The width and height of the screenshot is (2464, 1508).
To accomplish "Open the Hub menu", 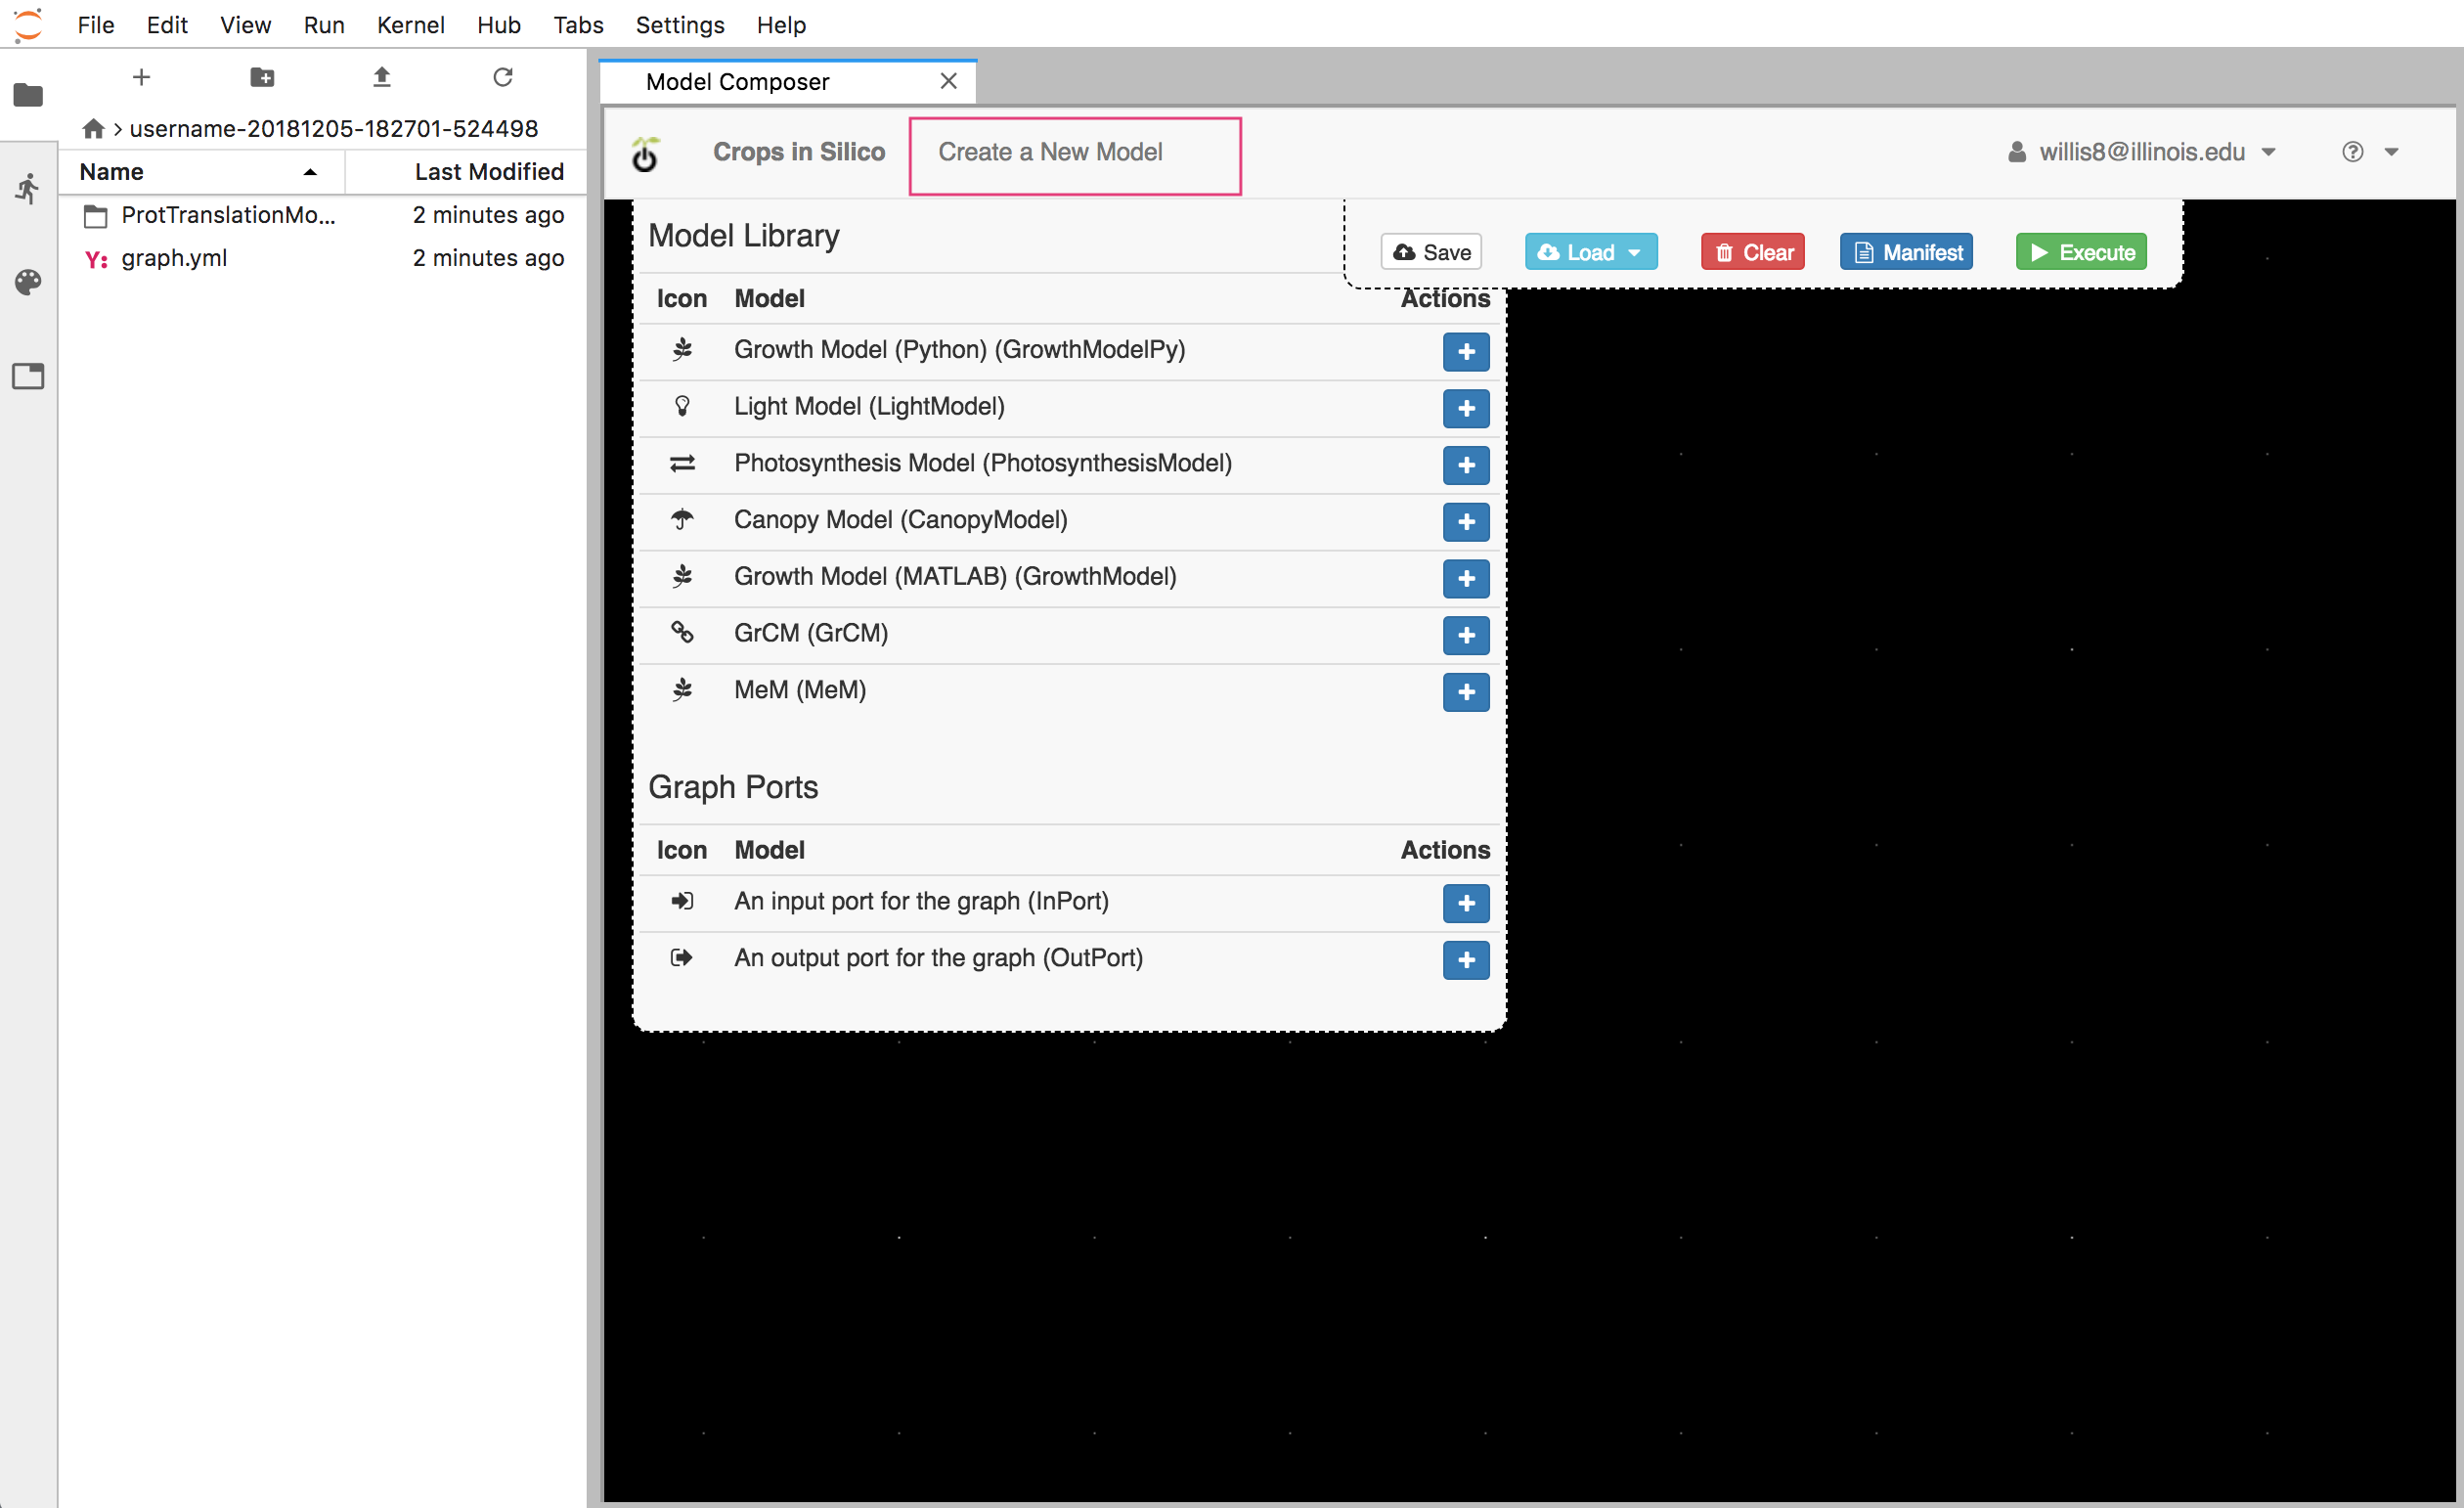I will click(499, 25).
